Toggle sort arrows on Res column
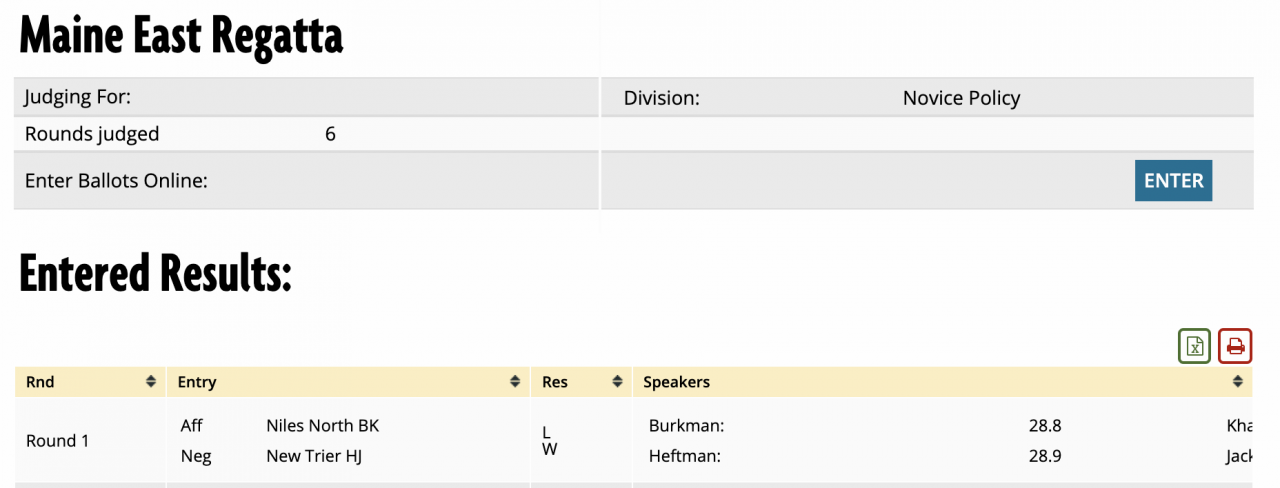 pyautogui.click(x=617, y=382)
